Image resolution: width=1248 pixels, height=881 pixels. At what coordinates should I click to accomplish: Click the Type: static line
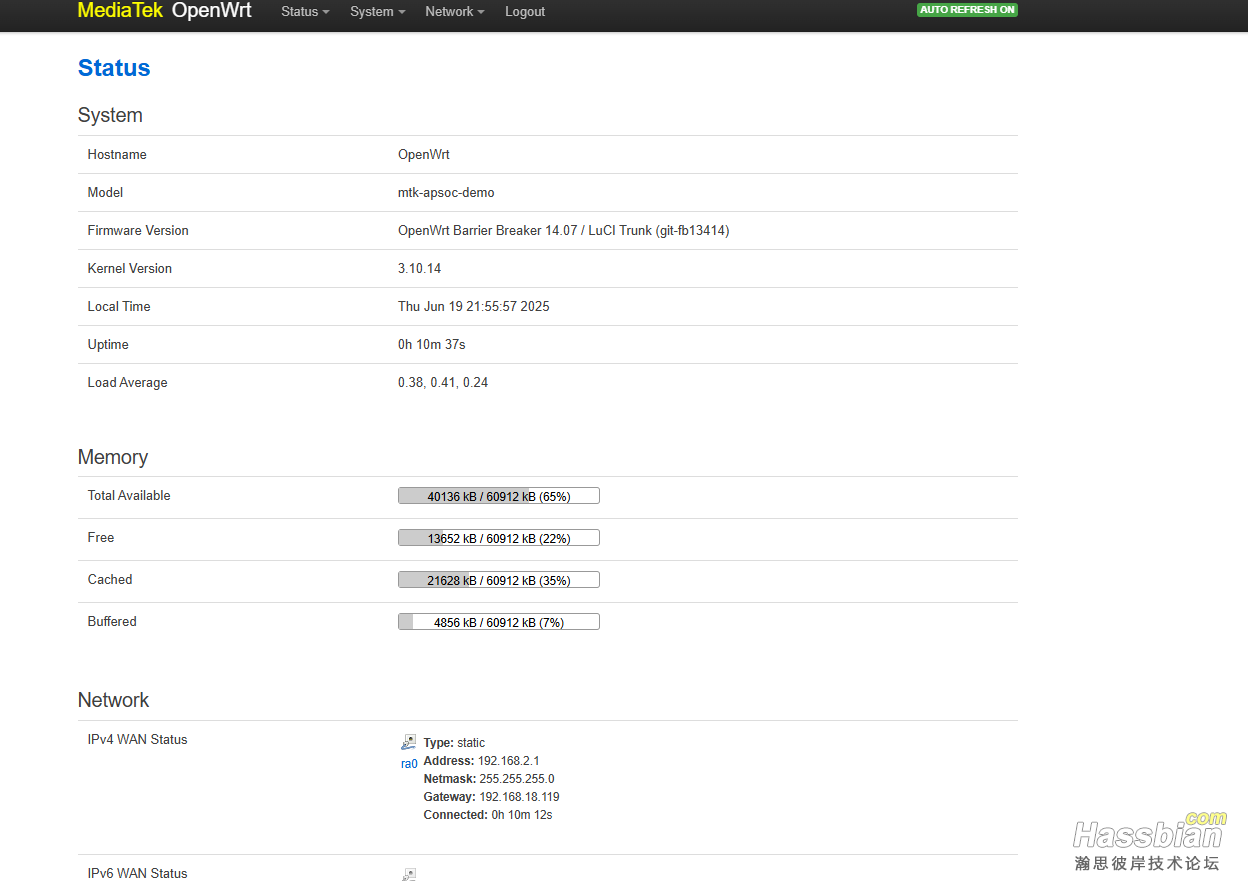[x=454, y=743]
